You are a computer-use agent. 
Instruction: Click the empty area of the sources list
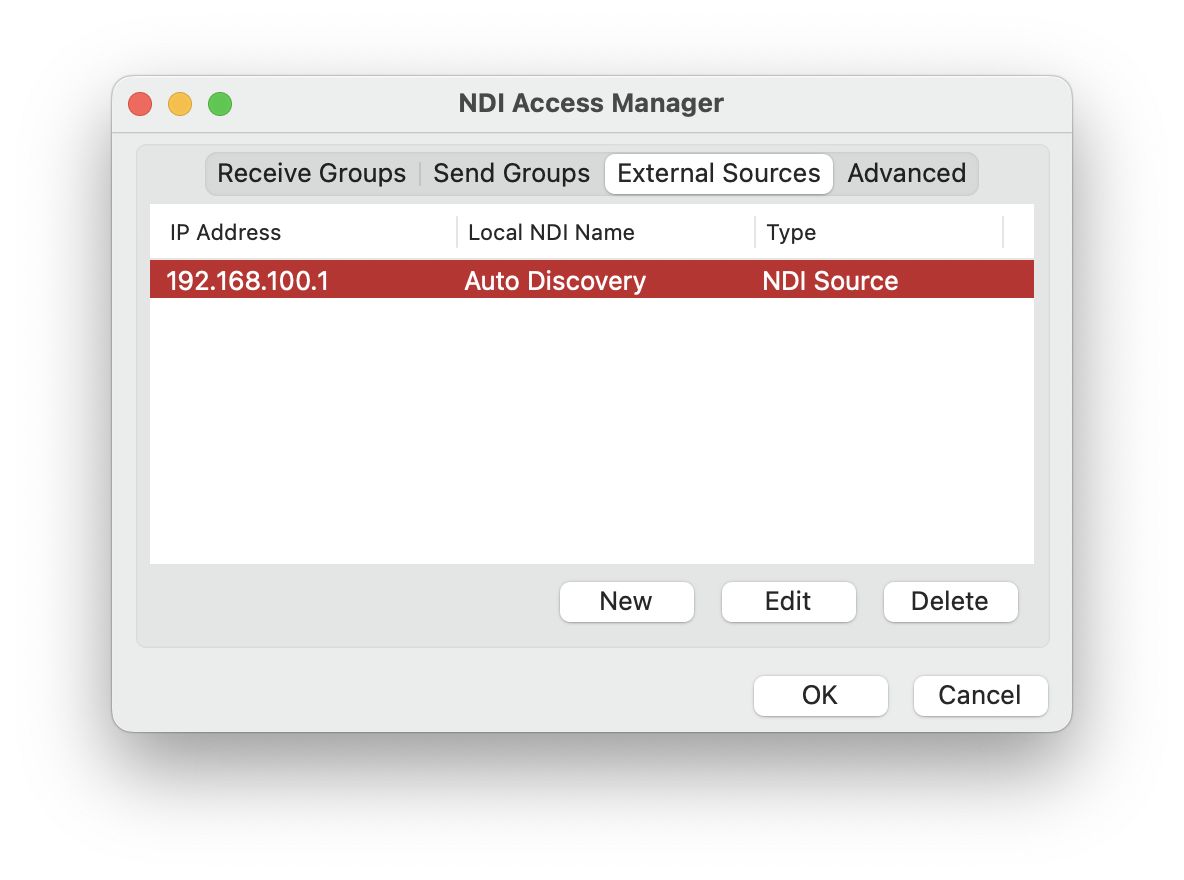click(590, 430)
